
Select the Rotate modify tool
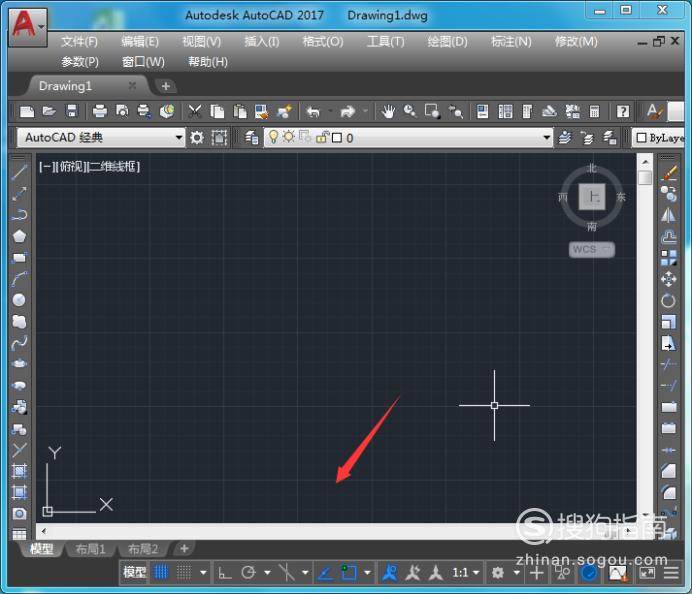[x=669, y=301]
